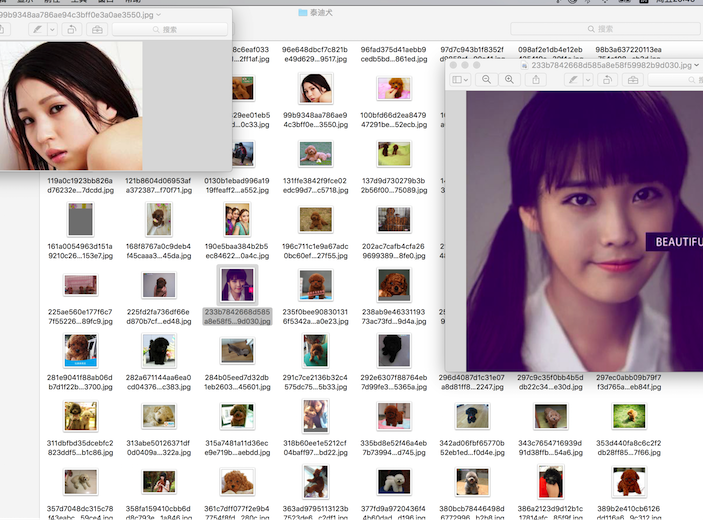The image size is (703, 520).
Task: Select thumbnail 363ad9795113123b in Finder
Action: (316, 481)
